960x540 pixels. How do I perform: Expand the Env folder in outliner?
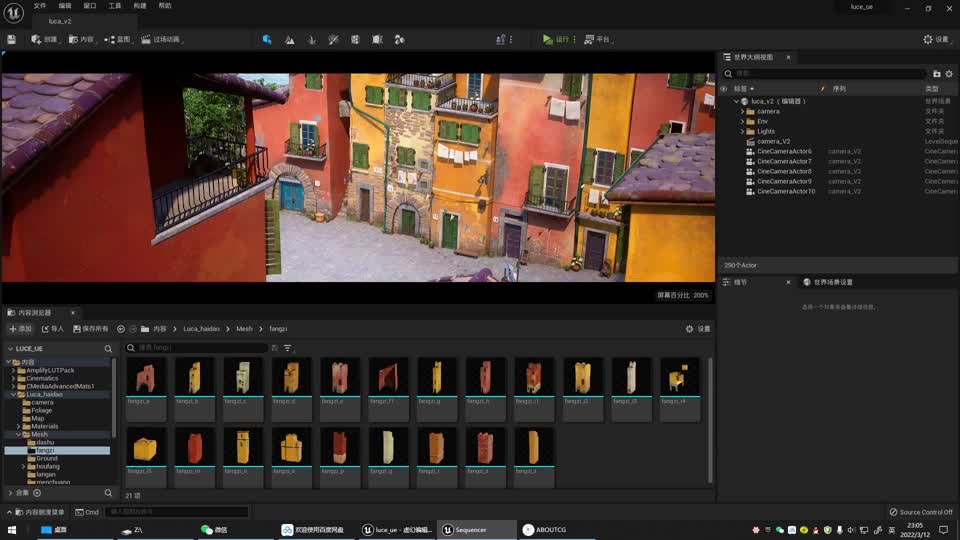click(743, 121)
